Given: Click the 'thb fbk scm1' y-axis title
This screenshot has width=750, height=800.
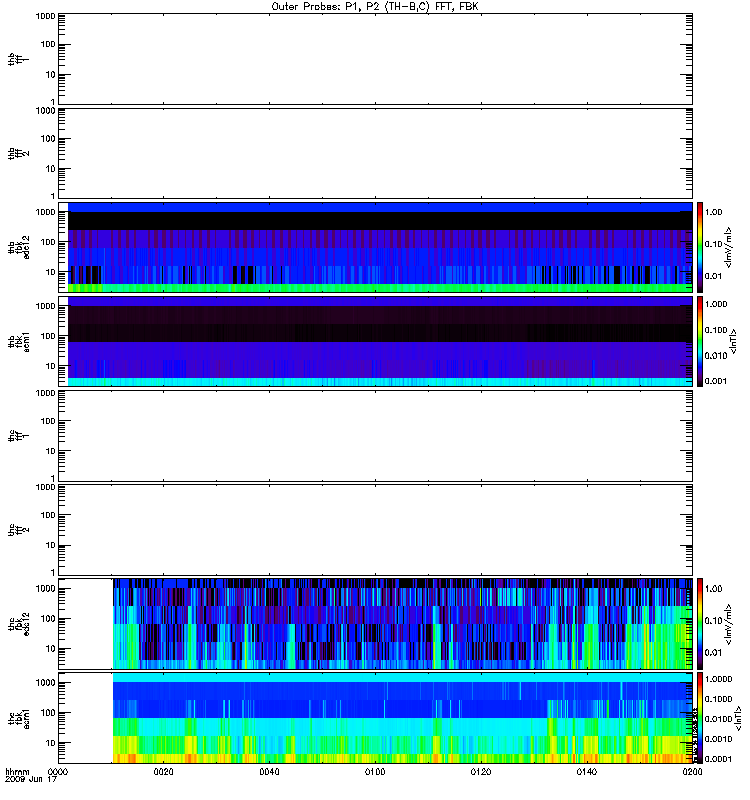Looking at the screenshot, I should 18,342.
